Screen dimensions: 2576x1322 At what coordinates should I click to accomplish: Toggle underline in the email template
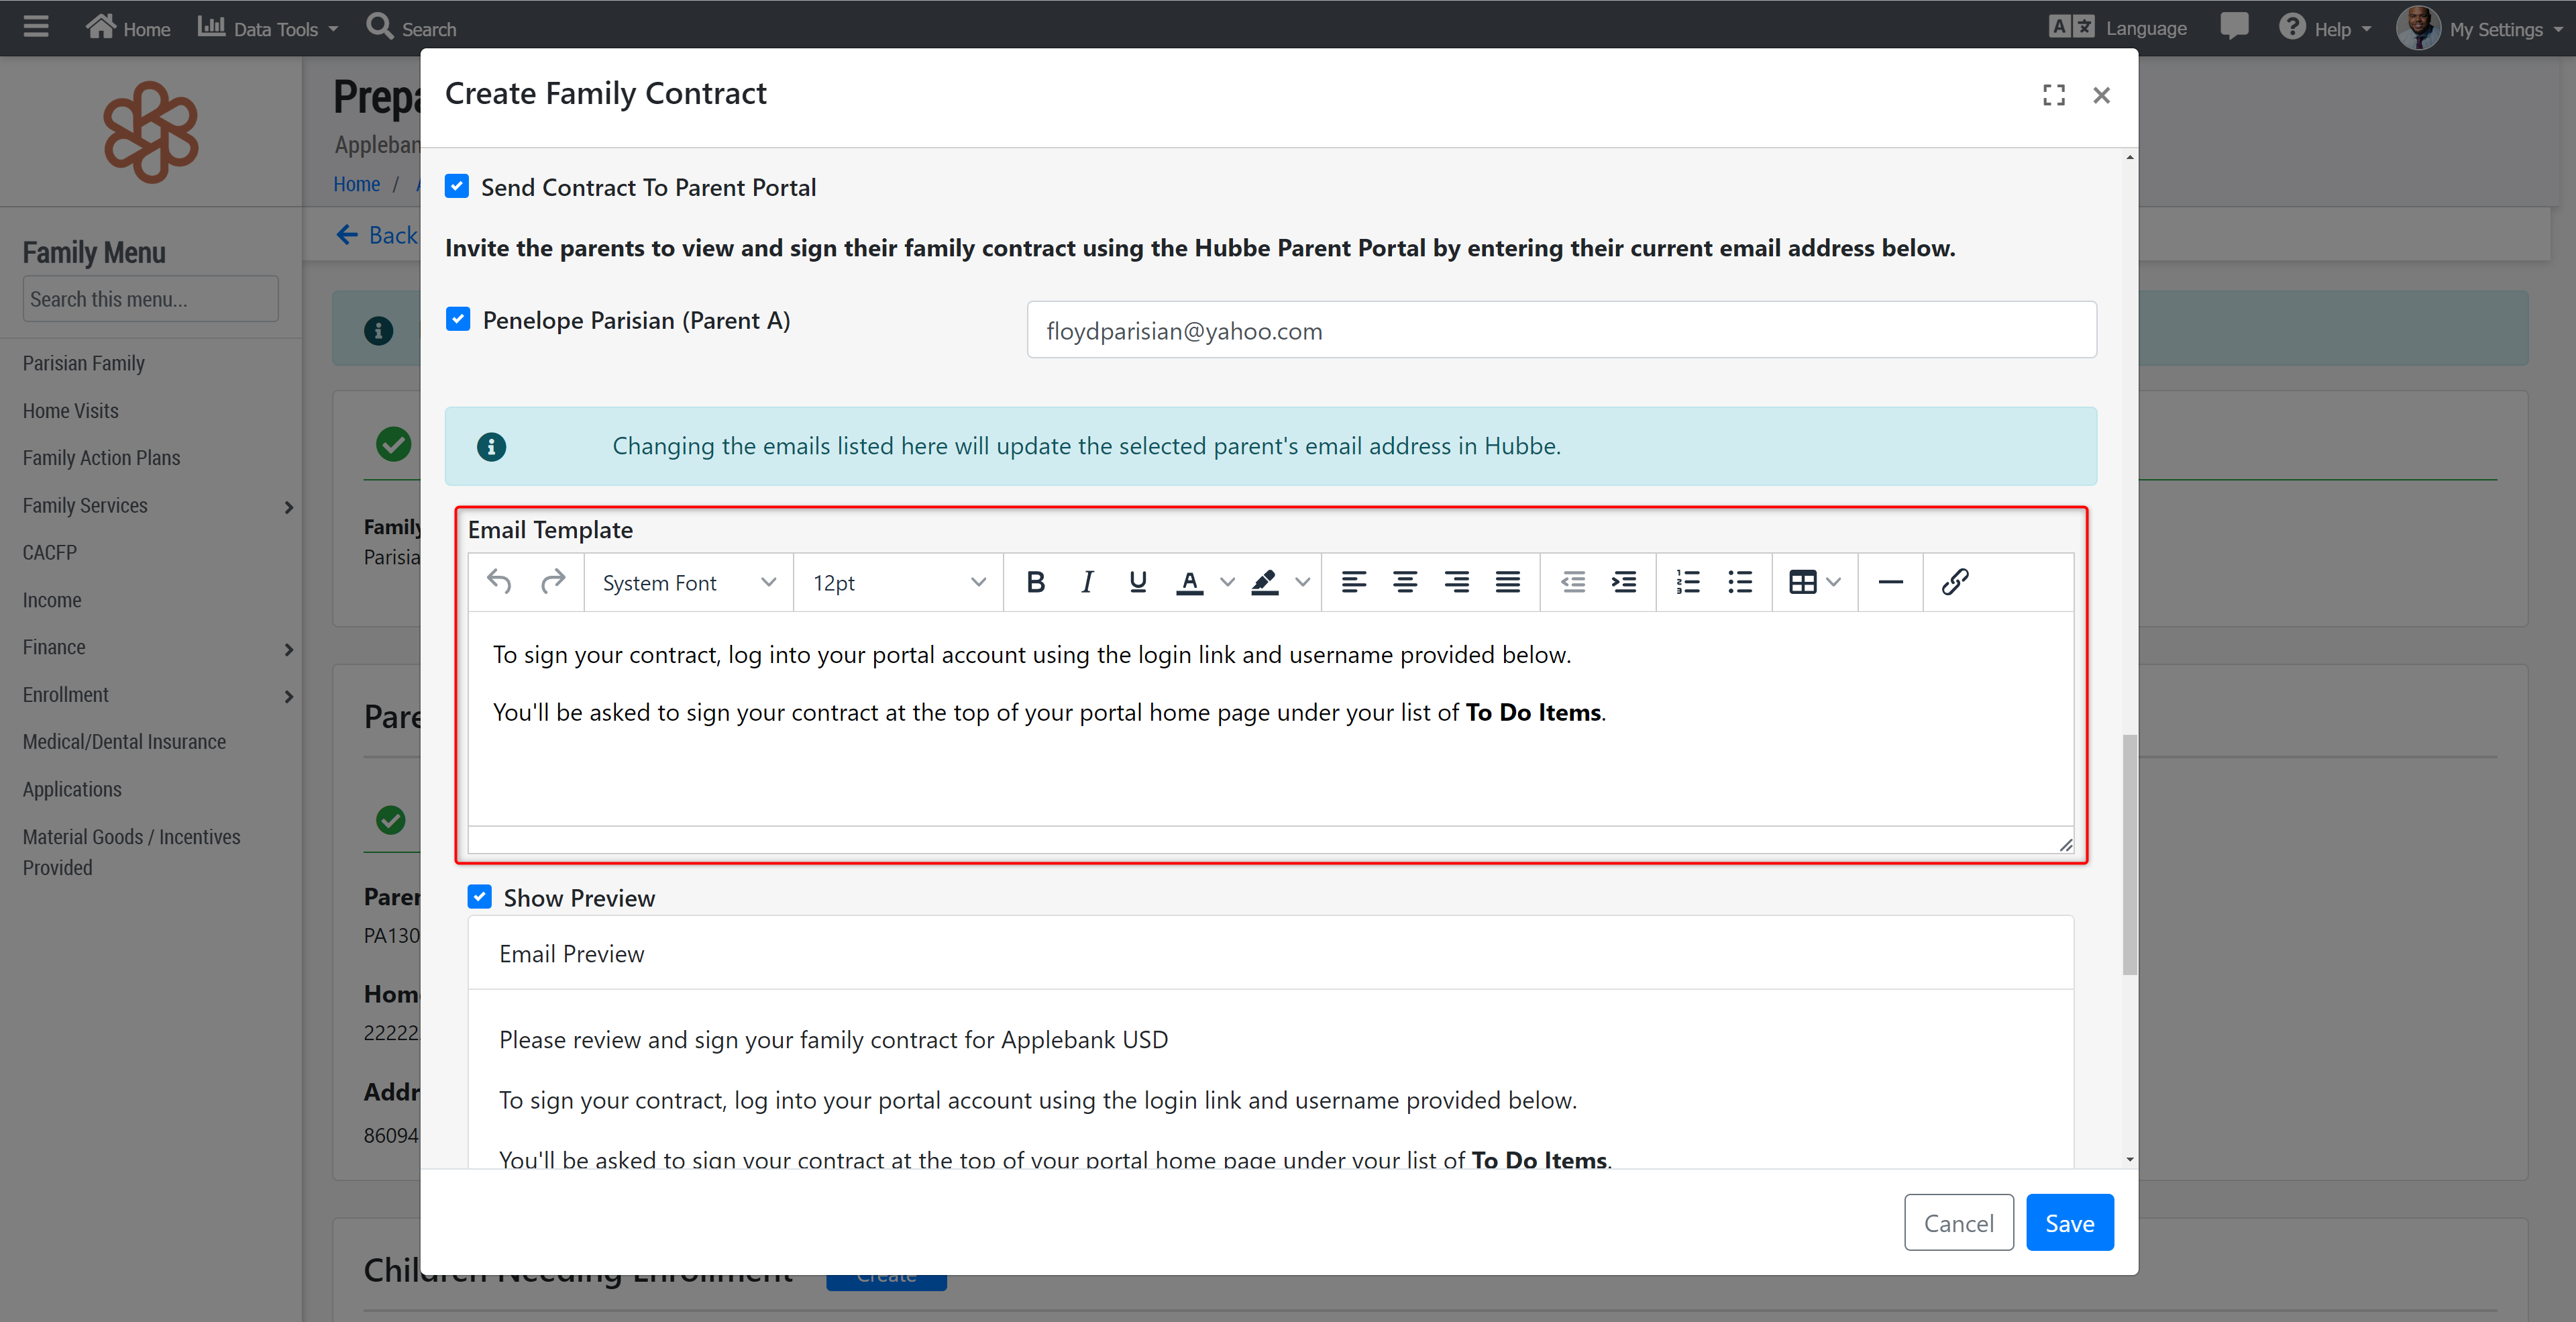coord(1137,582)
